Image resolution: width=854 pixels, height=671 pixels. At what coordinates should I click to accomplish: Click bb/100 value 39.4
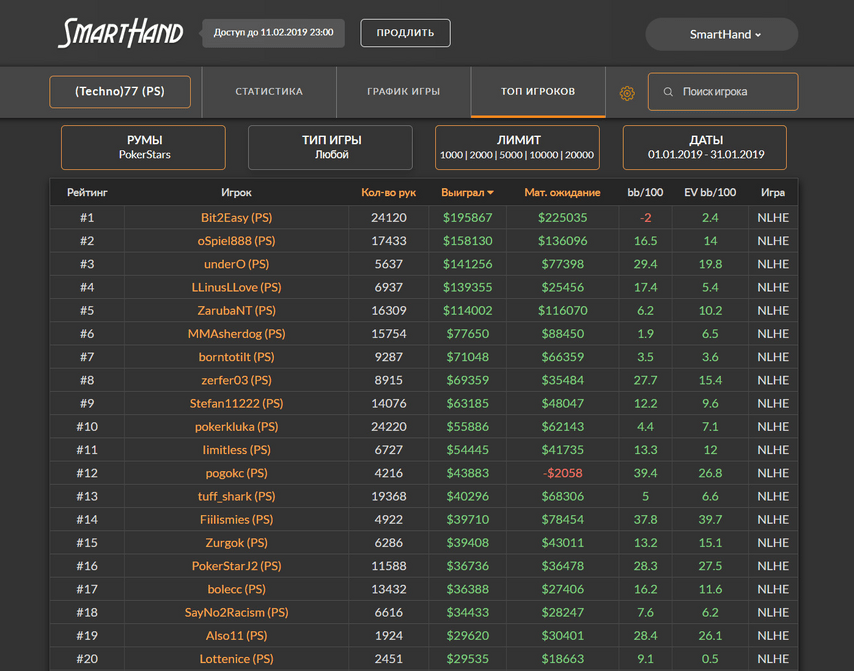tap(645, 473)
